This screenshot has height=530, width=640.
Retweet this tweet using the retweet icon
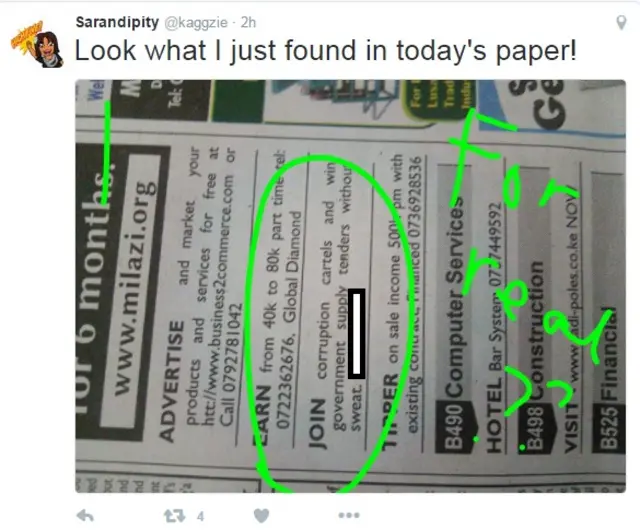(174, 516)
